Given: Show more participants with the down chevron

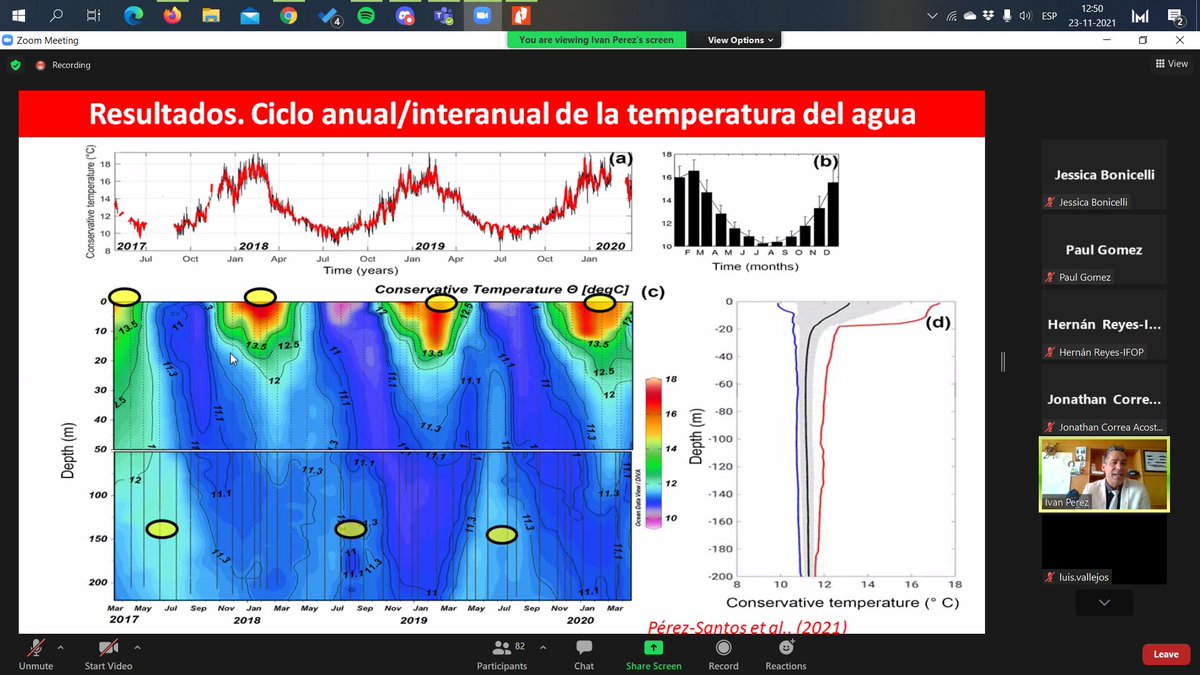Looking at the screenshot, I should coord(1105,603).
